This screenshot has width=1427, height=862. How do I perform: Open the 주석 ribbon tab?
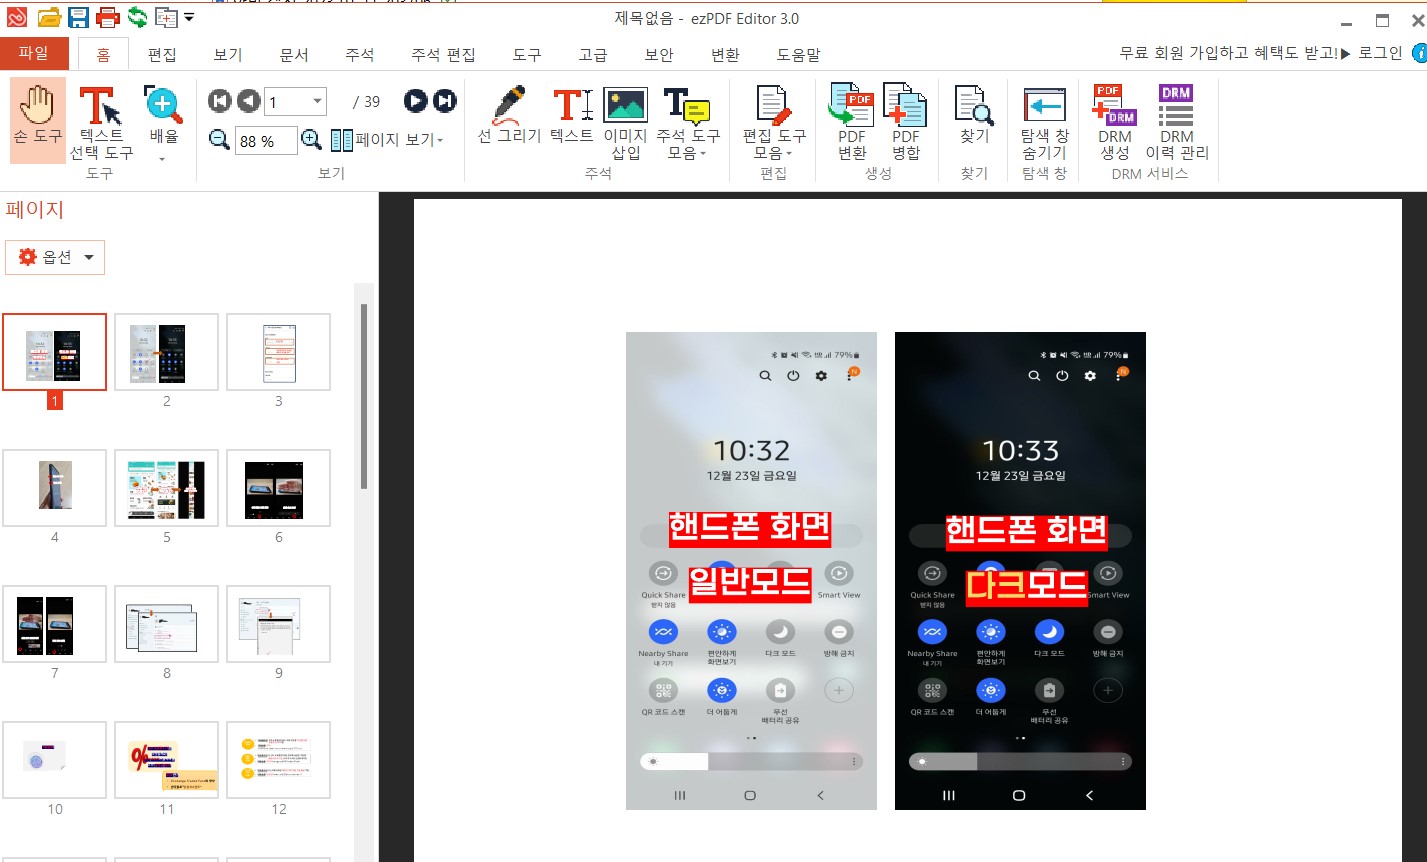click(x=360, y=55)
